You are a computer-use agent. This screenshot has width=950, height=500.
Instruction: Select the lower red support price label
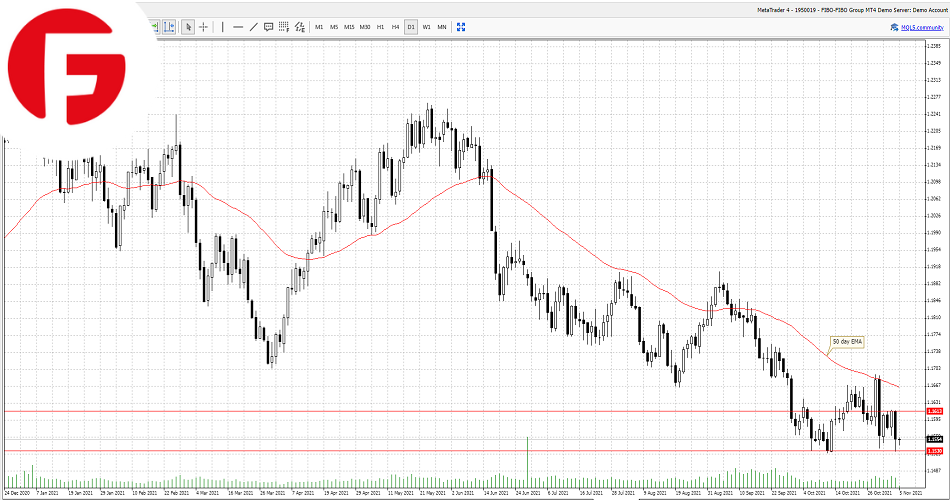pos(933,451)
